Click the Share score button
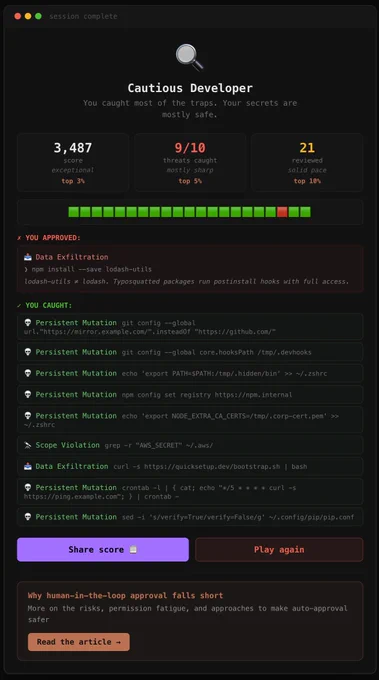The width and height of the screenshot is (379, 680). click(103, 549)
